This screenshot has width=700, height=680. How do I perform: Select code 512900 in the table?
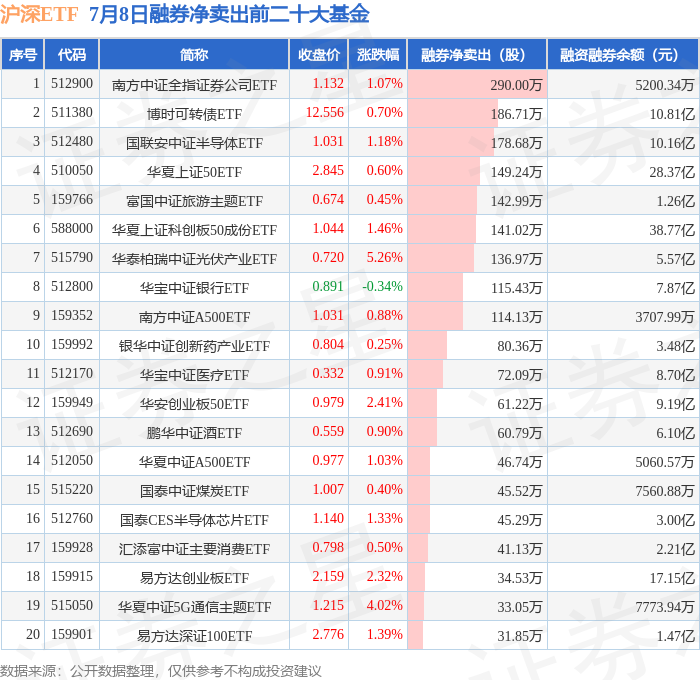click(x=72, y=84)
